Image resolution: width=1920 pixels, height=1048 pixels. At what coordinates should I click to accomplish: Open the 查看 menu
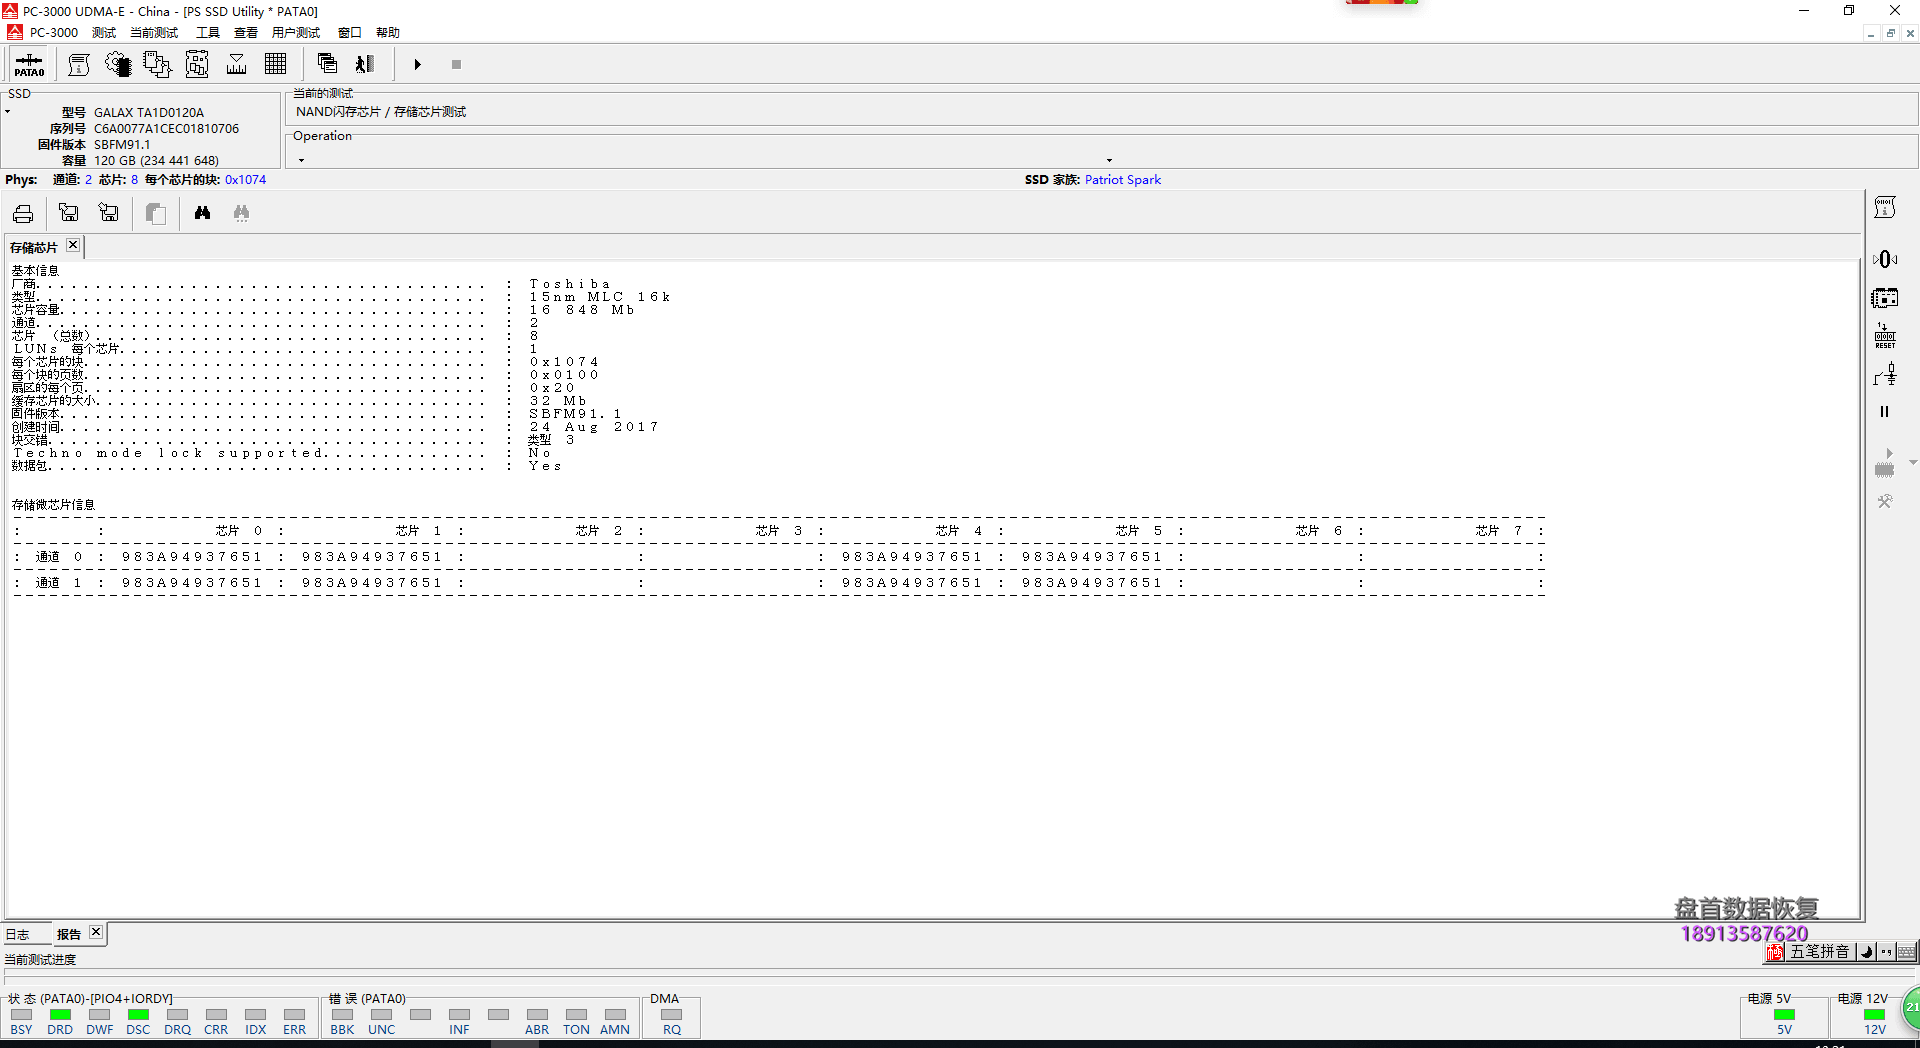pos(246,32)
